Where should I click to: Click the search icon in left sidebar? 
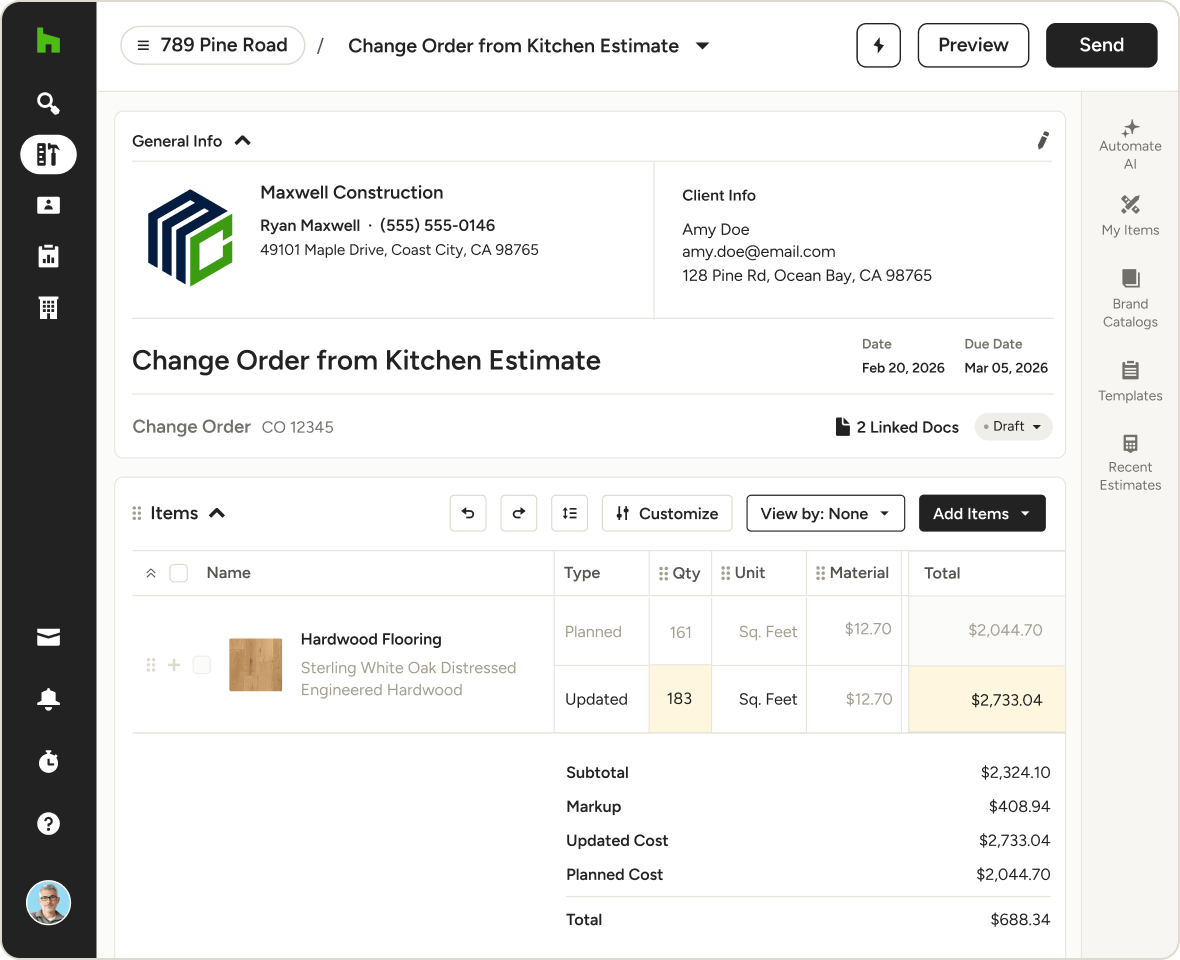[x=48, y=103]
